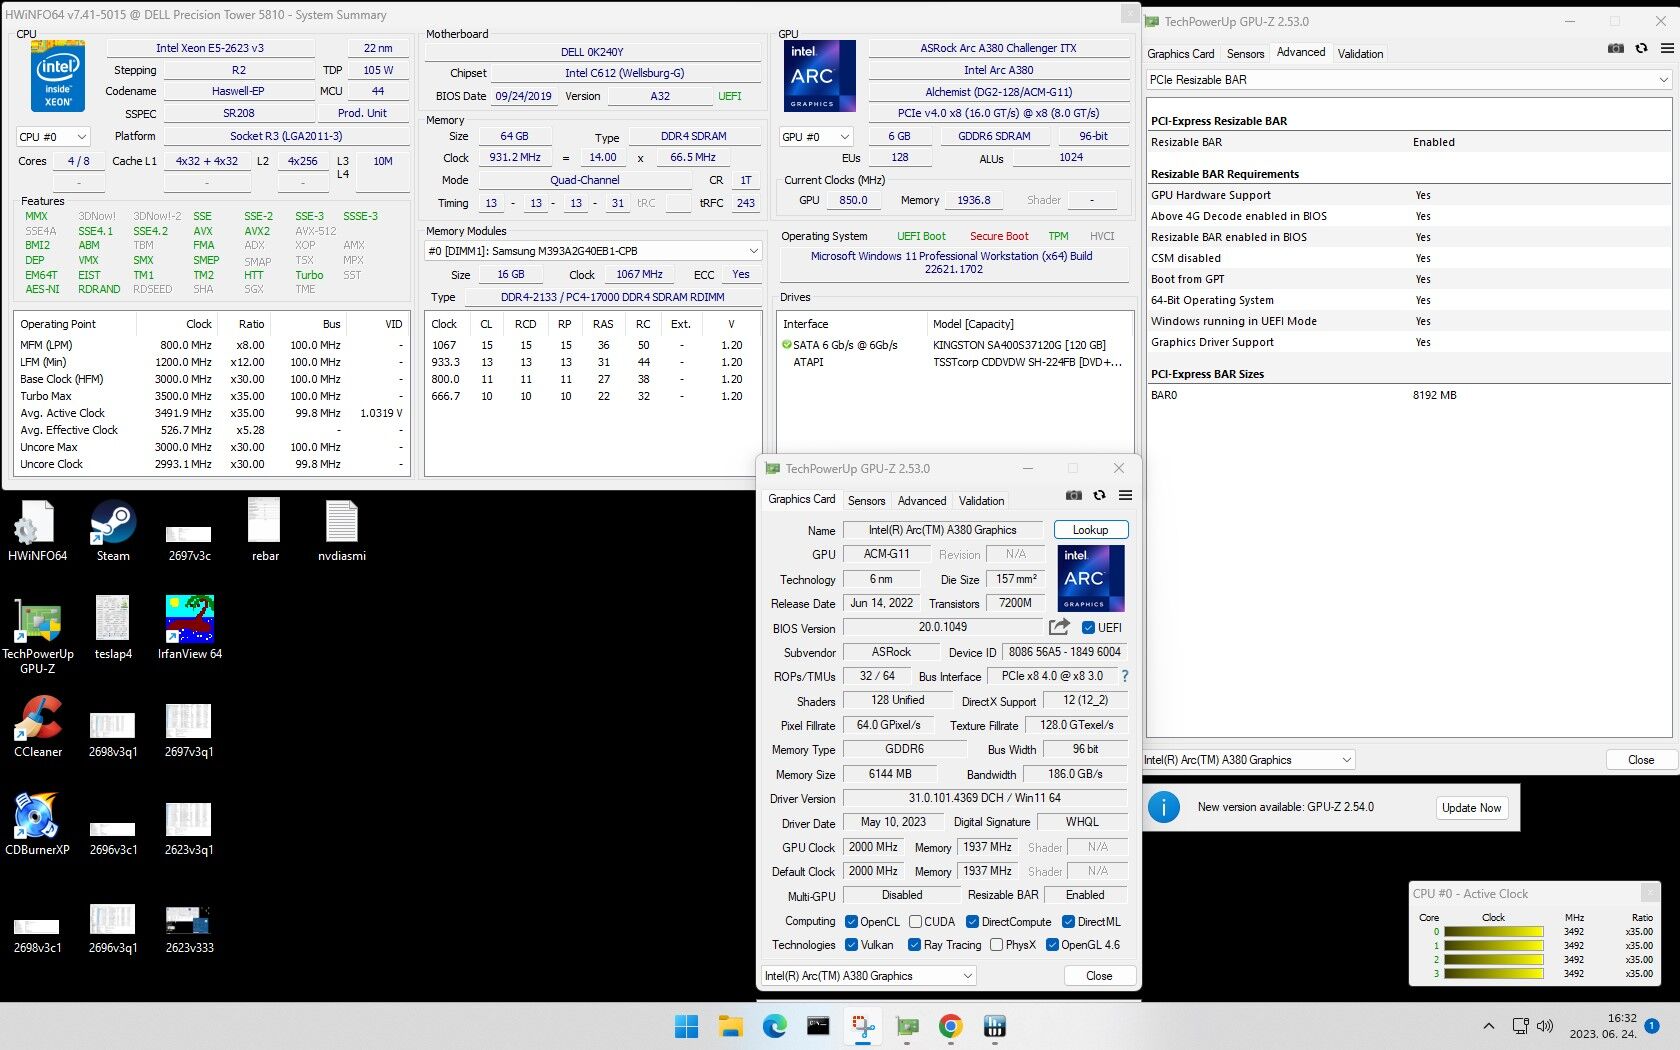The height and width of the screenshot is (1050, 1680).
Task: Open the rebar file on desktop
Action: tap(265, 531)
